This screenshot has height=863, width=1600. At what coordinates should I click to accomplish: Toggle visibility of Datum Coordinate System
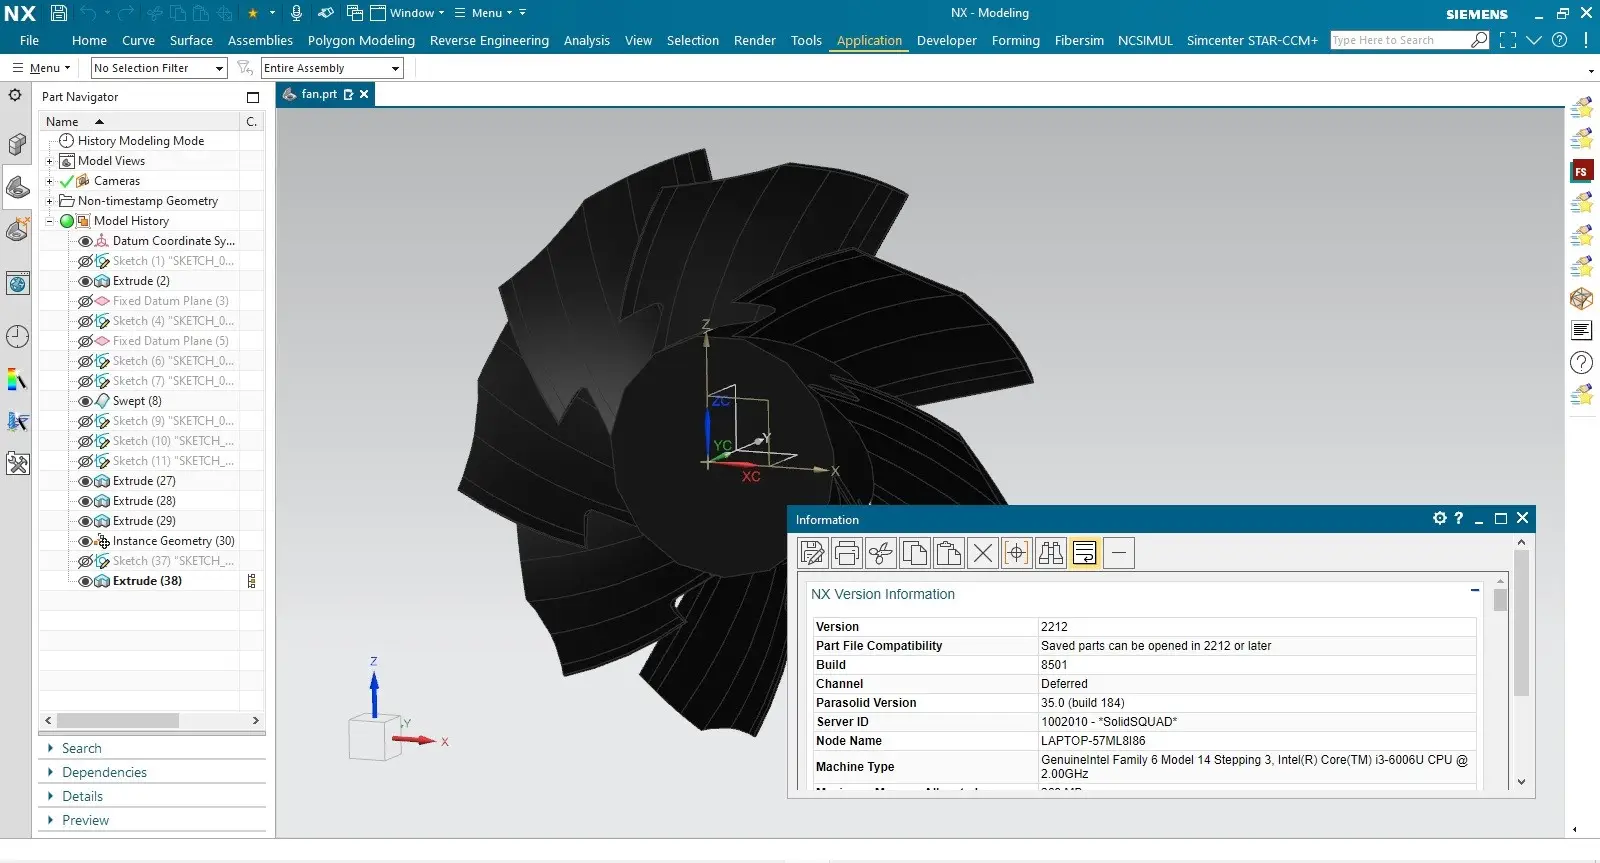pos(85,241)
